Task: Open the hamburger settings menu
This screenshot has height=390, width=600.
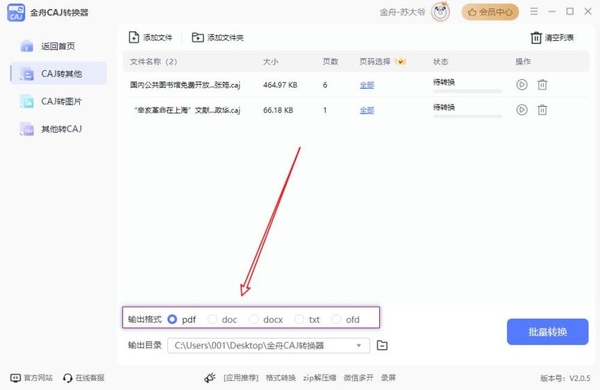Action: 534,11
